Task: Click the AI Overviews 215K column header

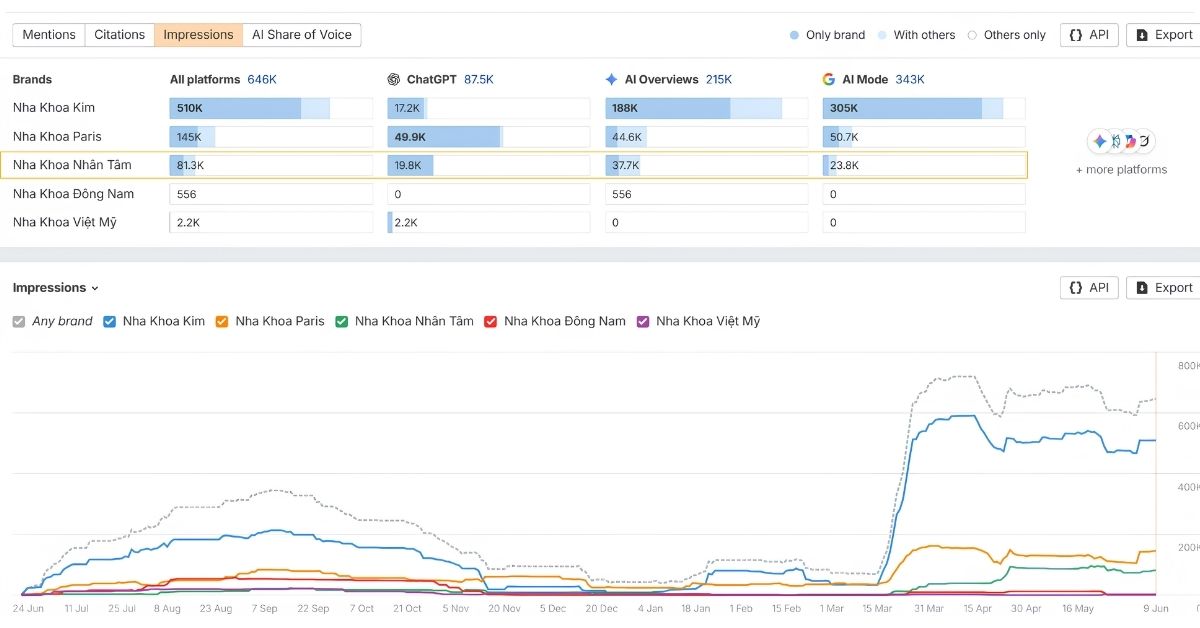Action: pyautogui.click(x=668, y=80)
